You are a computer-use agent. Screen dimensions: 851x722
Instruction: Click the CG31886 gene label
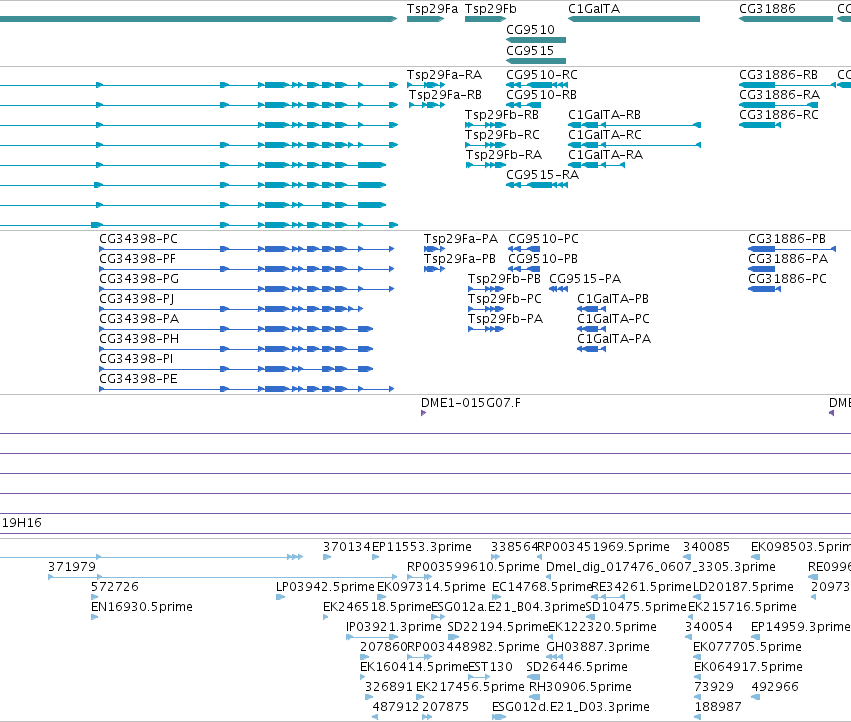tap(767, 9)
